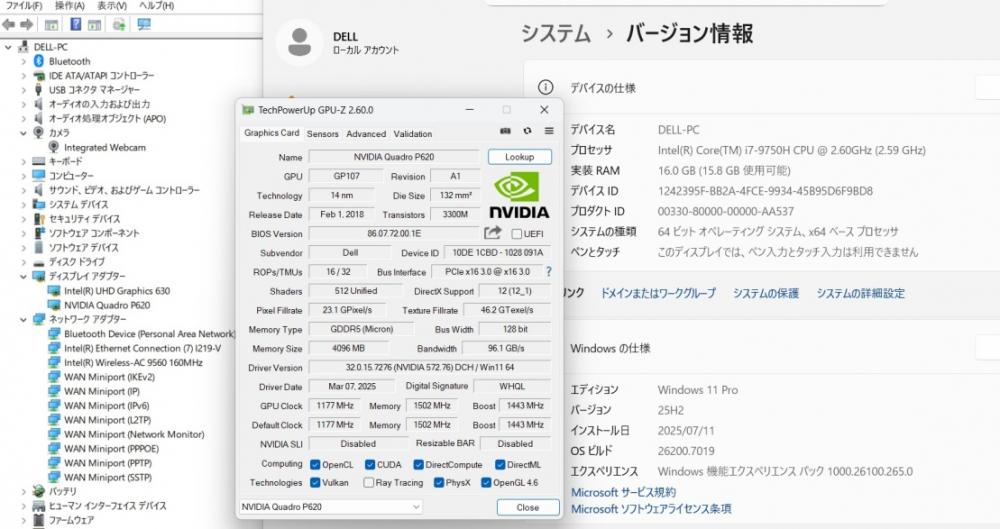Select Bluetooth Device (Personal Area Network)

[149, 334]
